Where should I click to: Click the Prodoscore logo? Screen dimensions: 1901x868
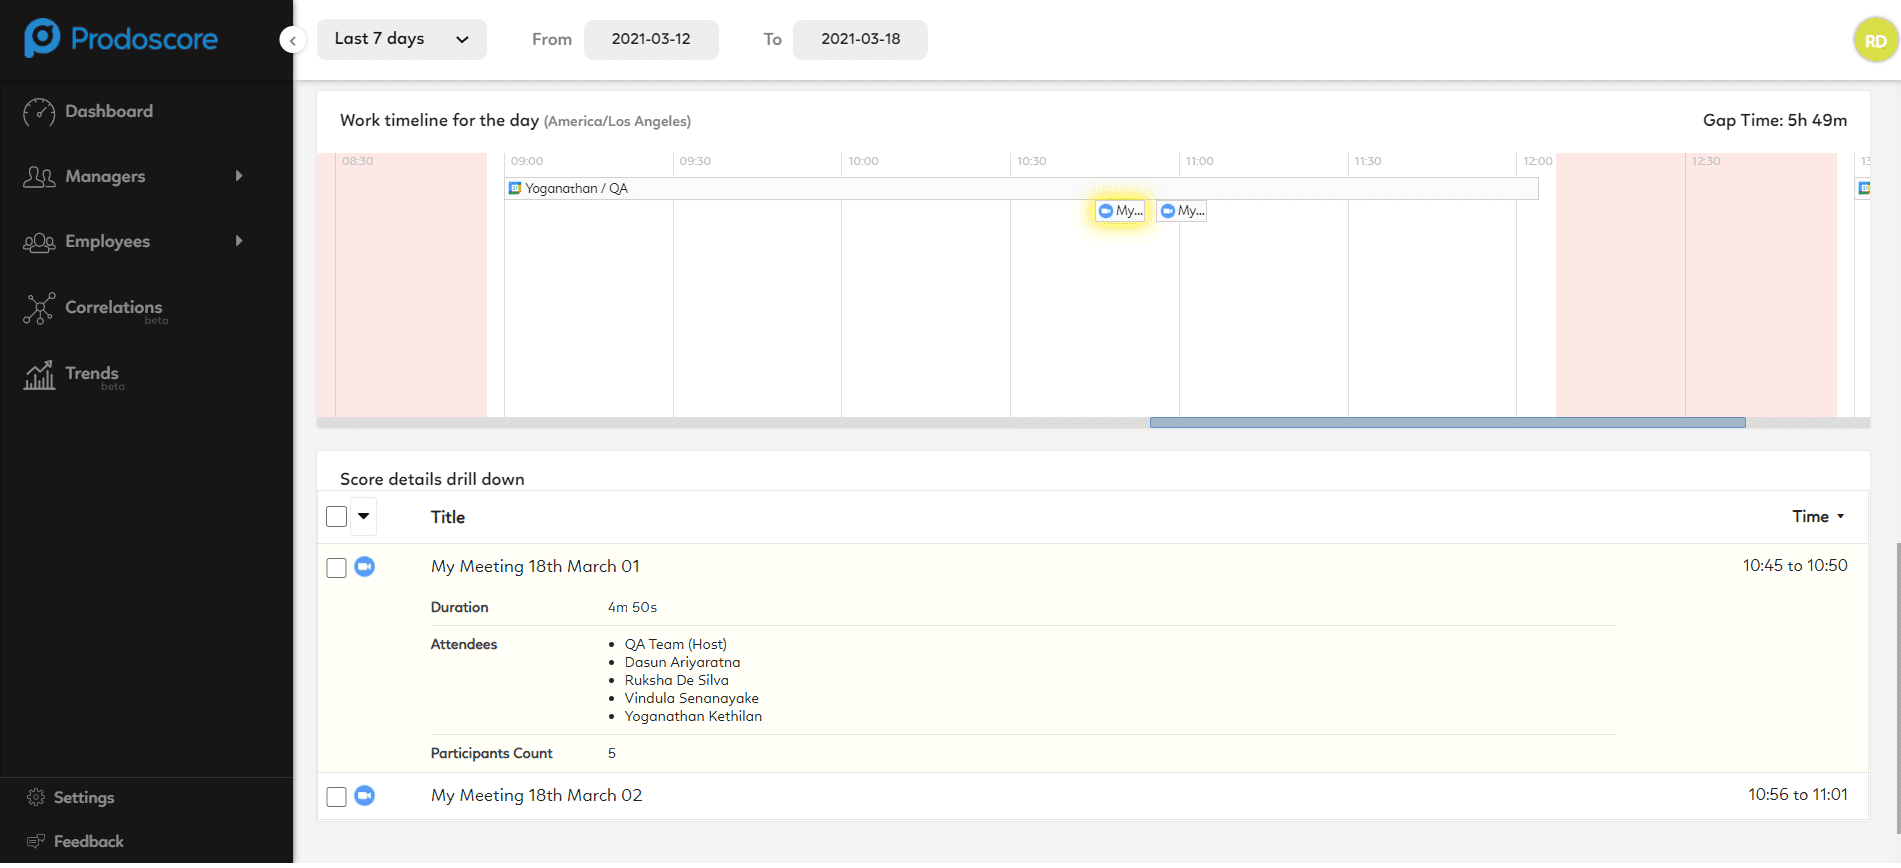(x=121, y=39)
